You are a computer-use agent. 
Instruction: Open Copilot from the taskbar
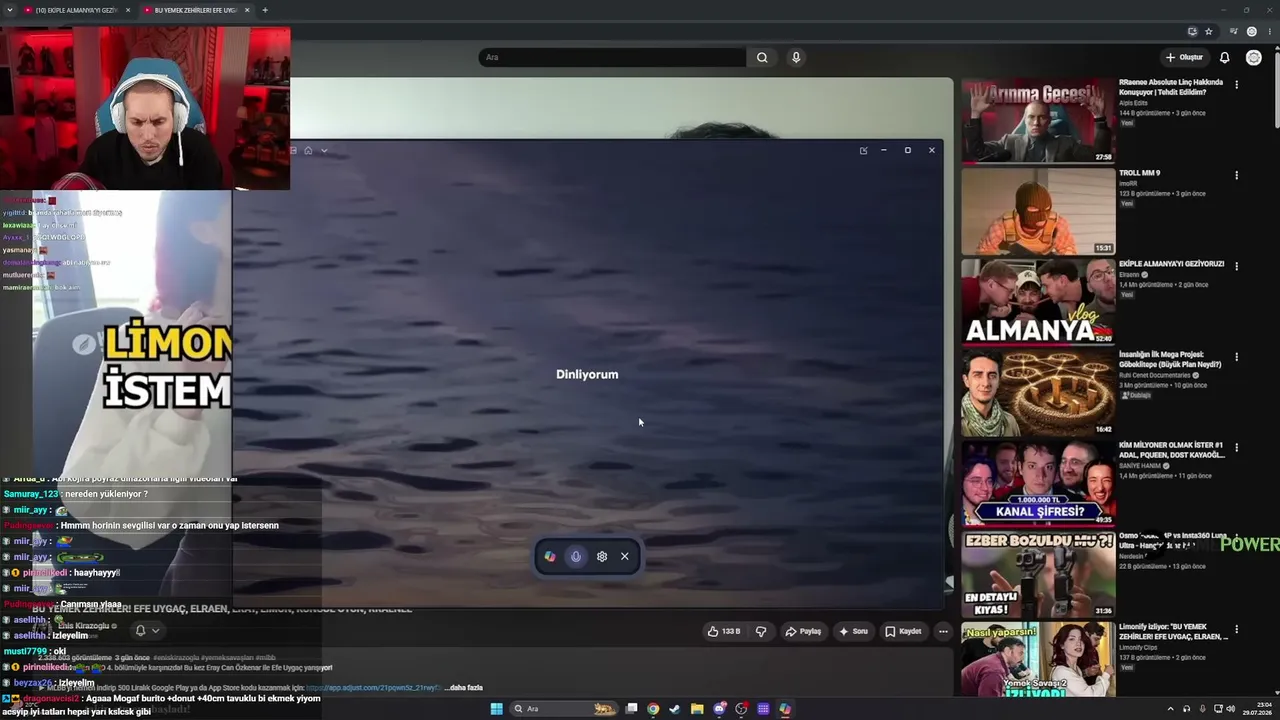pos(785,709)
